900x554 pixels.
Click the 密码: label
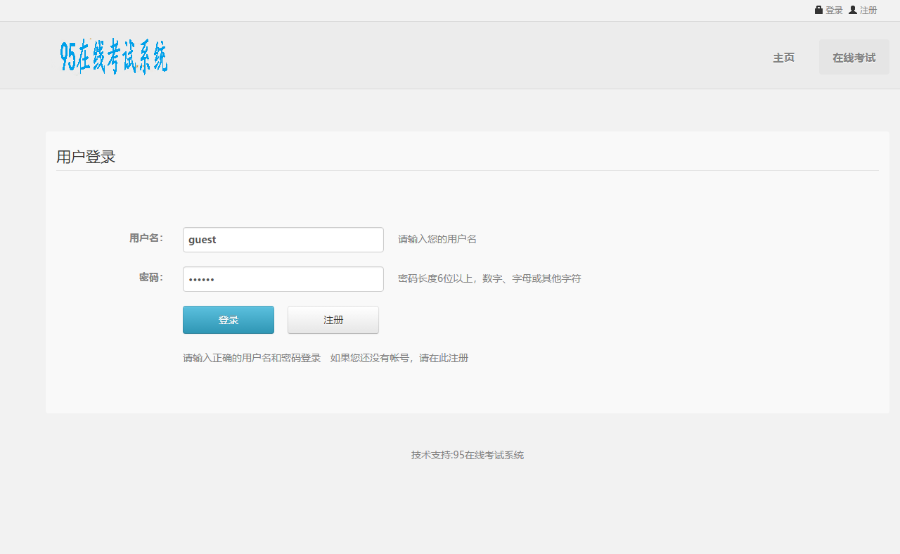[x=152, y=277]
